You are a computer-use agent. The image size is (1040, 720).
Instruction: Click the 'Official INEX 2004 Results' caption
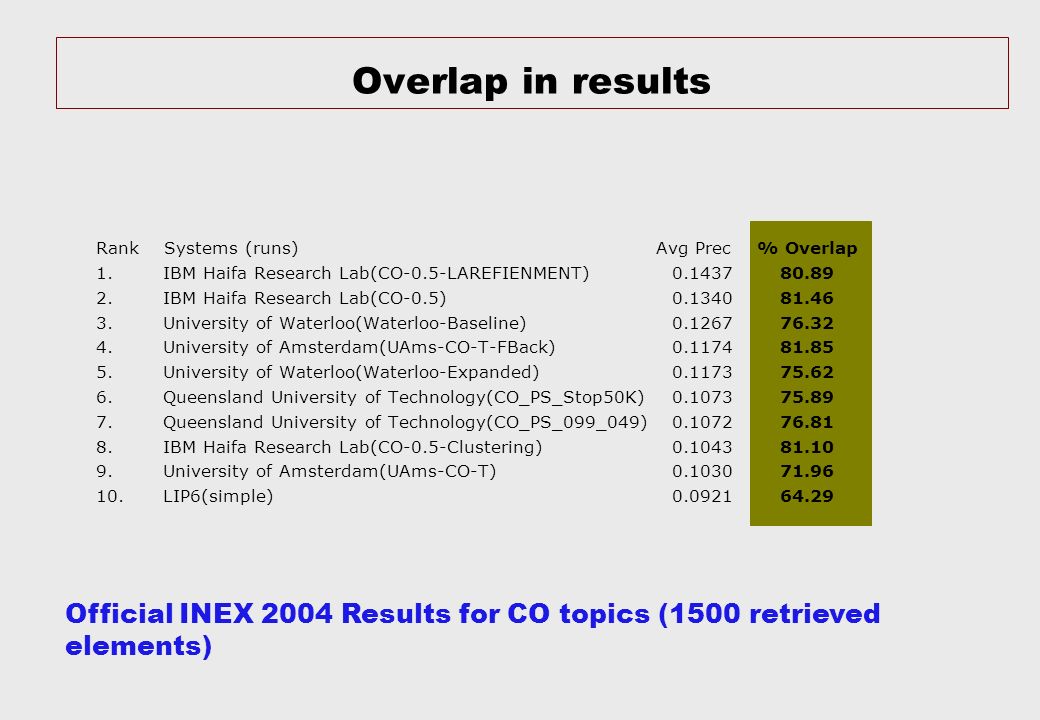pyautogui.click(x=472, y=629)
